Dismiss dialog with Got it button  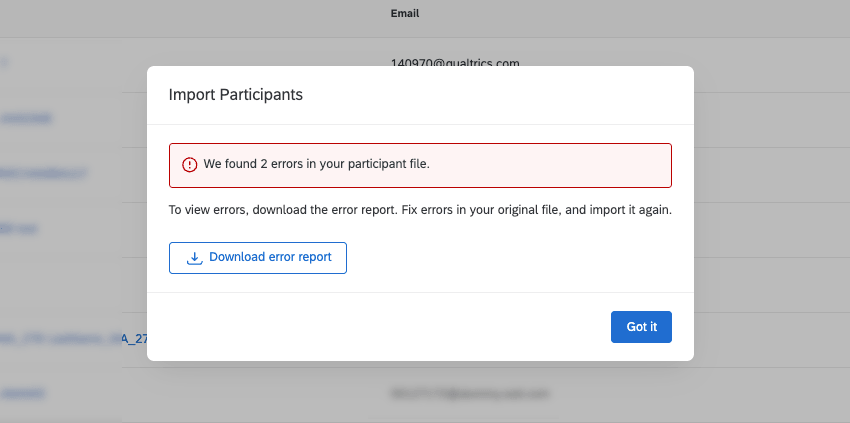pyautogui.click(x=641, y=327)
